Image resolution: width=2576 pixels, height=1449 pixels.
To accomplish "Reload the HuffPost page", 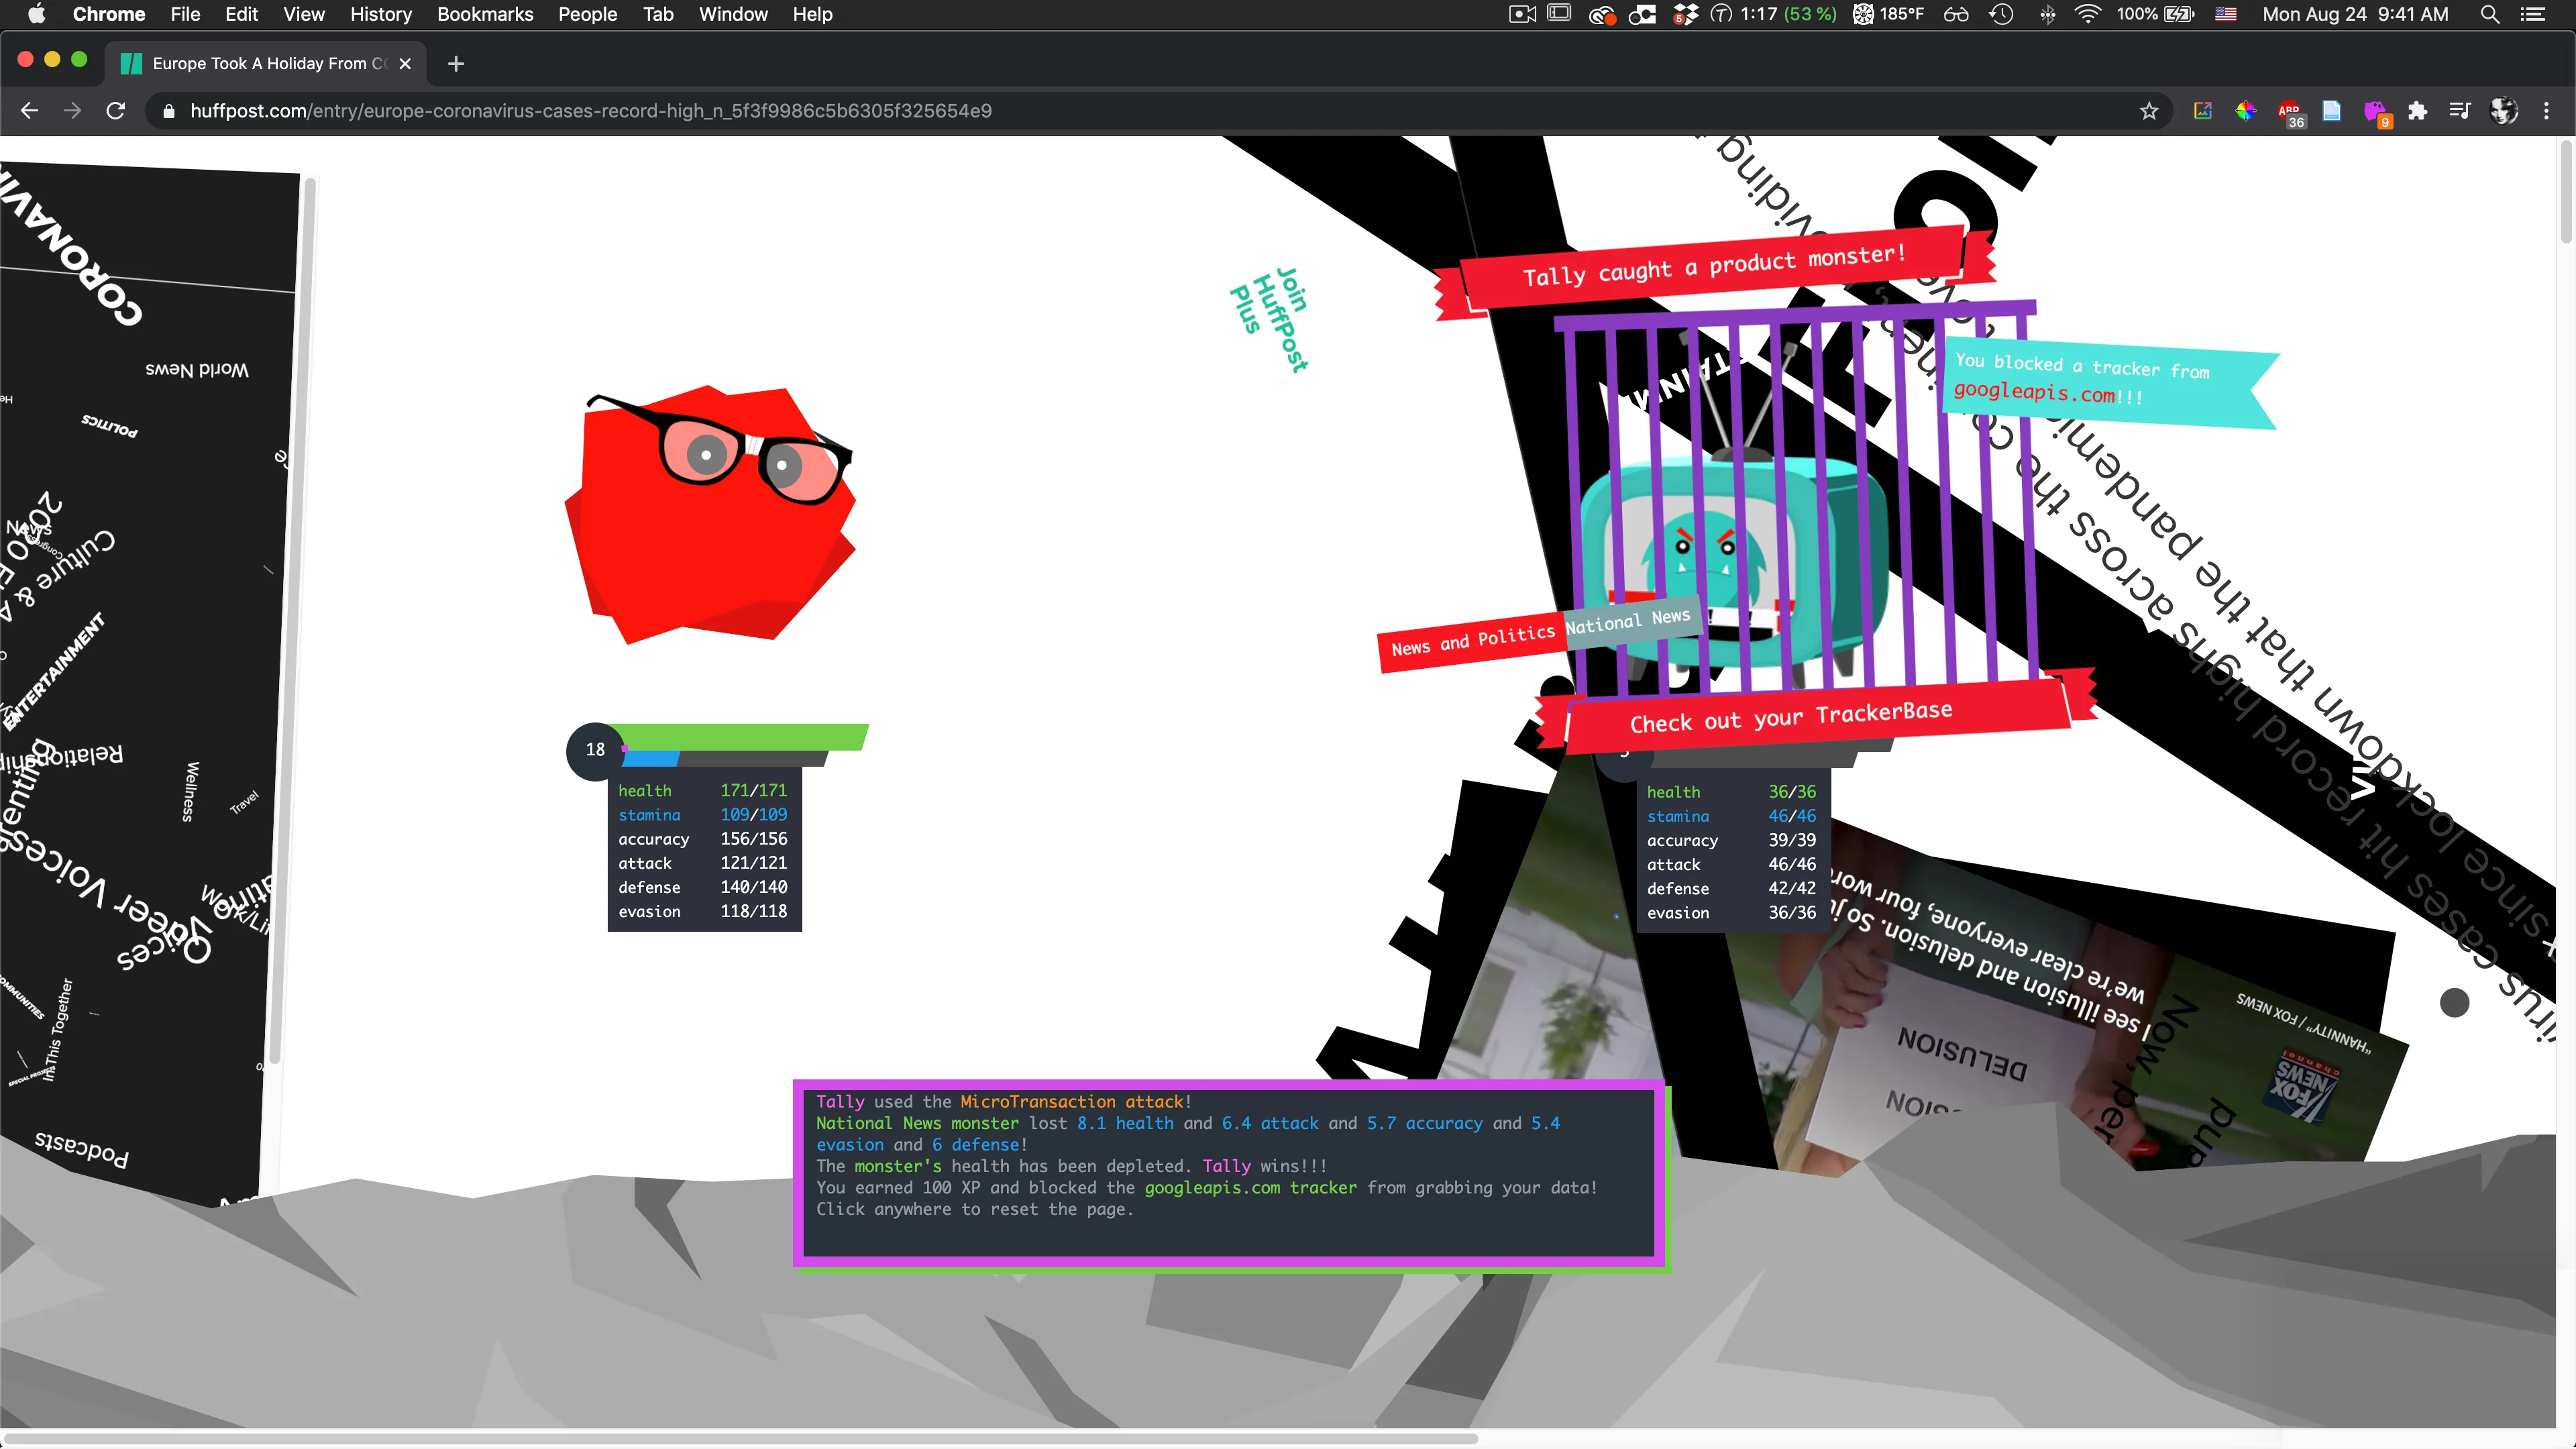I will click(116, 111).
